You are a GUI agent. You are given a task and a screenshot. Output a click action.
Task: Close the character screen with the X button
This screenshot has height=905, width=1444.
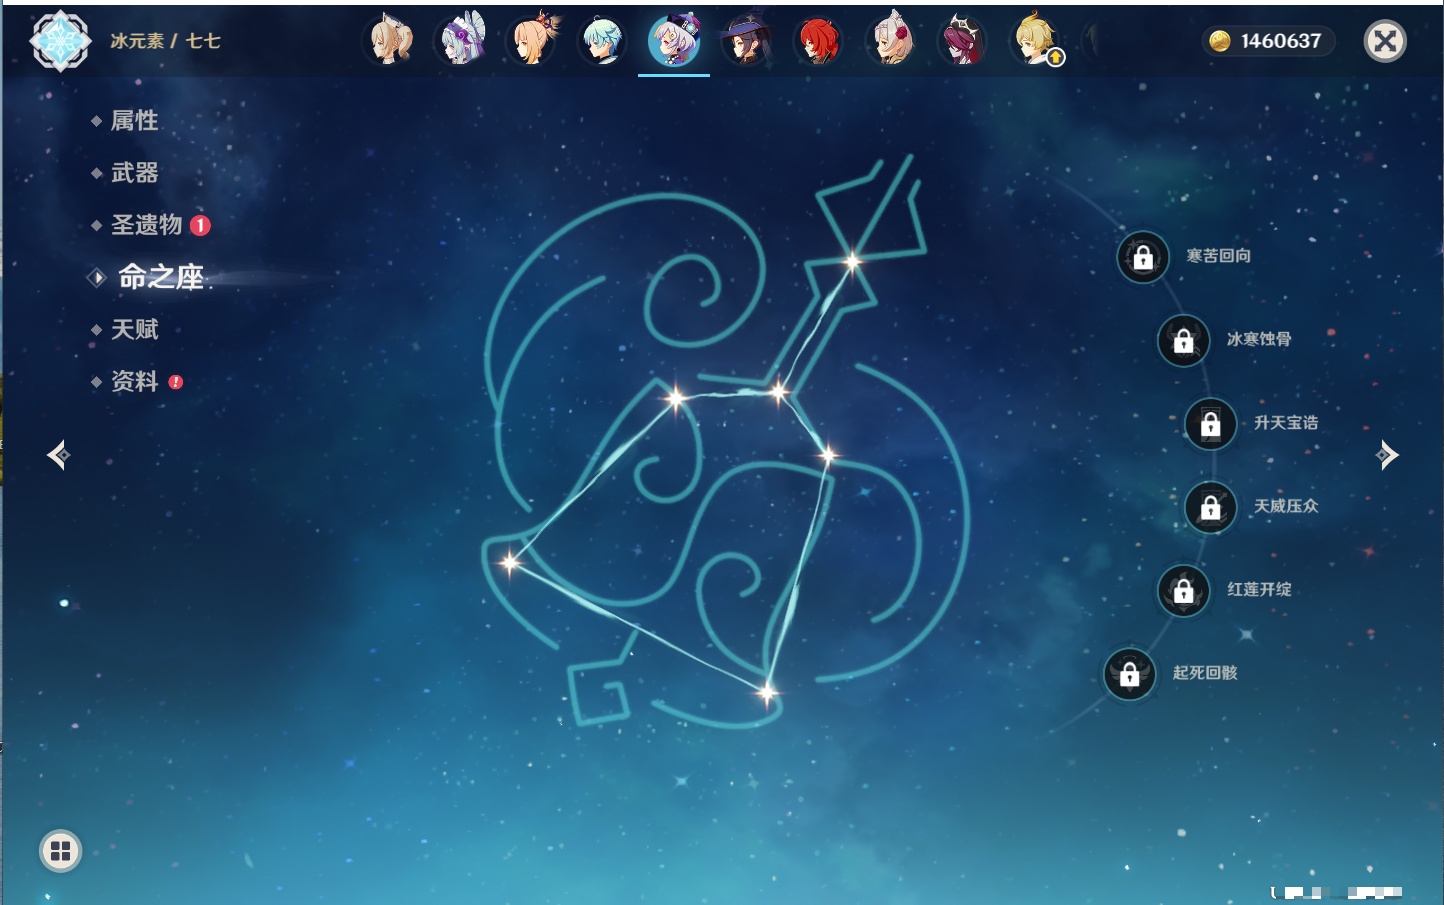1386,41
